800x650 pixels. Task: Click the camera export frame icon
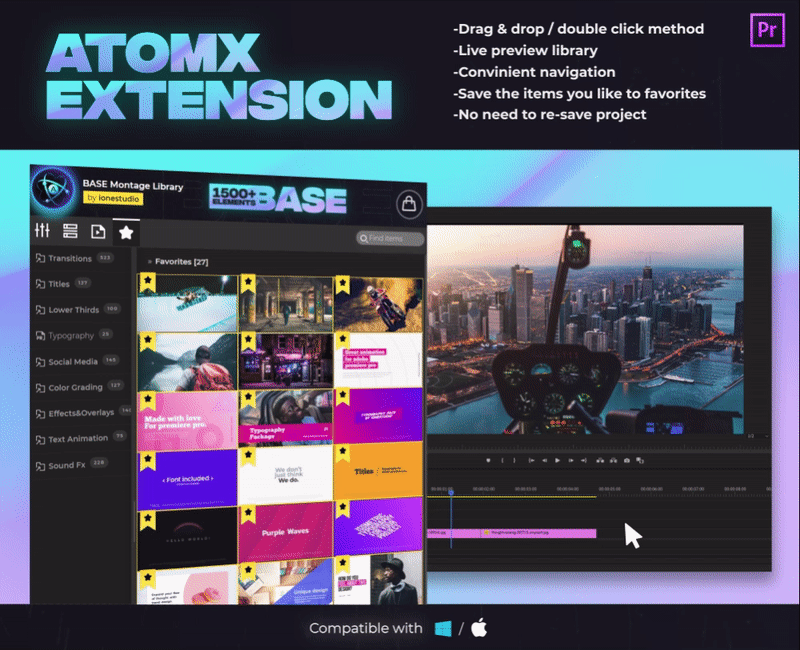627,460
